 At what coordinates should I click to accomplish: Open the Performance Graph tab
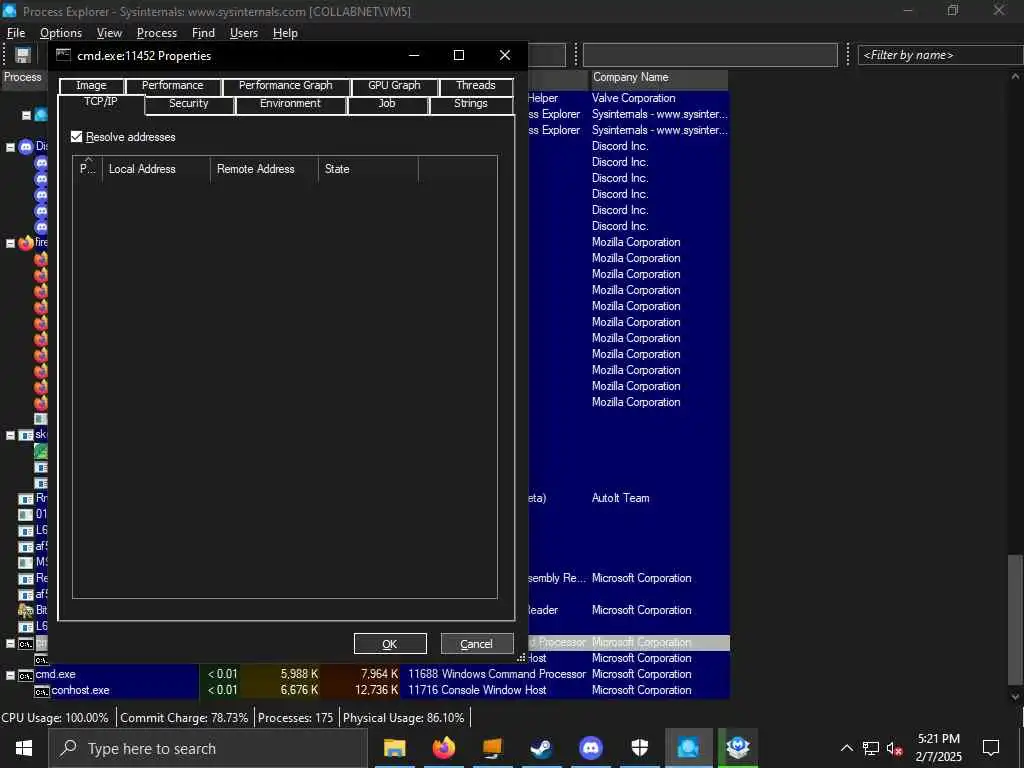pyautogui.click(x=285, y=86)
